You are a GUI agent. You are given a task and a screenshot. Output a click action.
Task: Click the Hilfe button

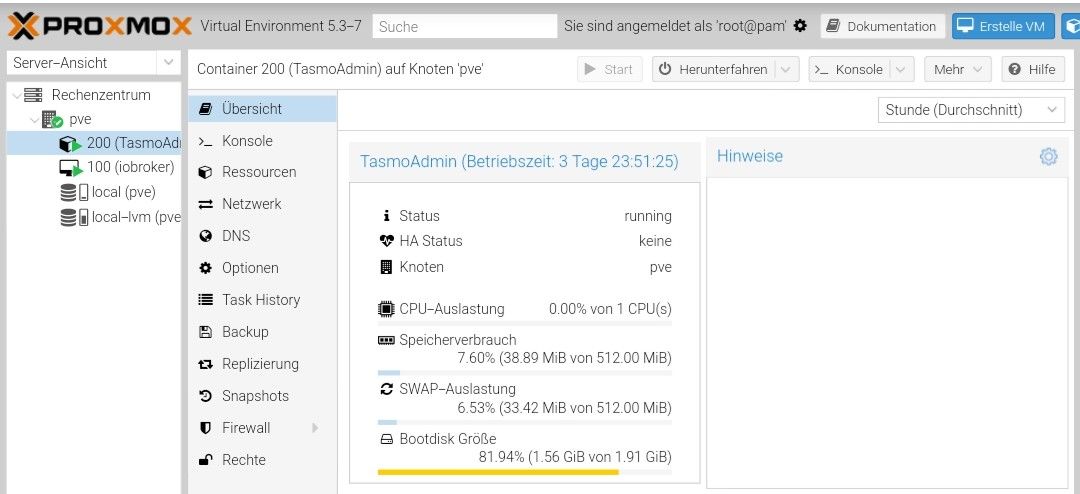pos(1033,70)
